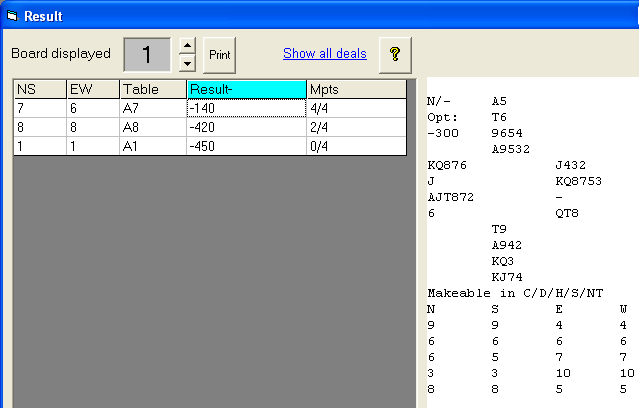Click West's spade holding KQ876
This screenshot has width=639, height=408.
tap(447, 165)
